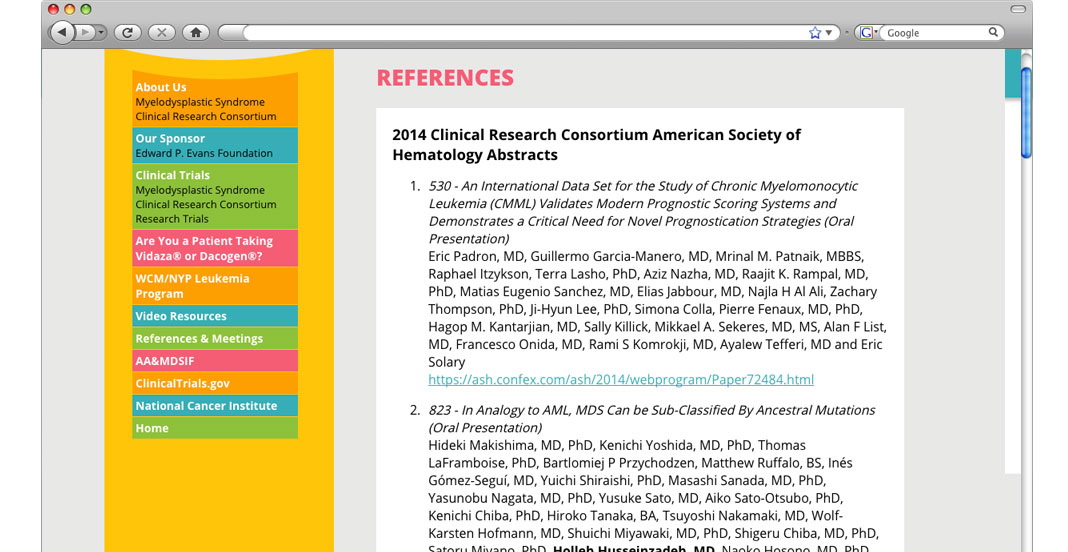Click 'Edward P. Evans Foundation' subtitle text

pyautogui.click(x=204, y=153)
